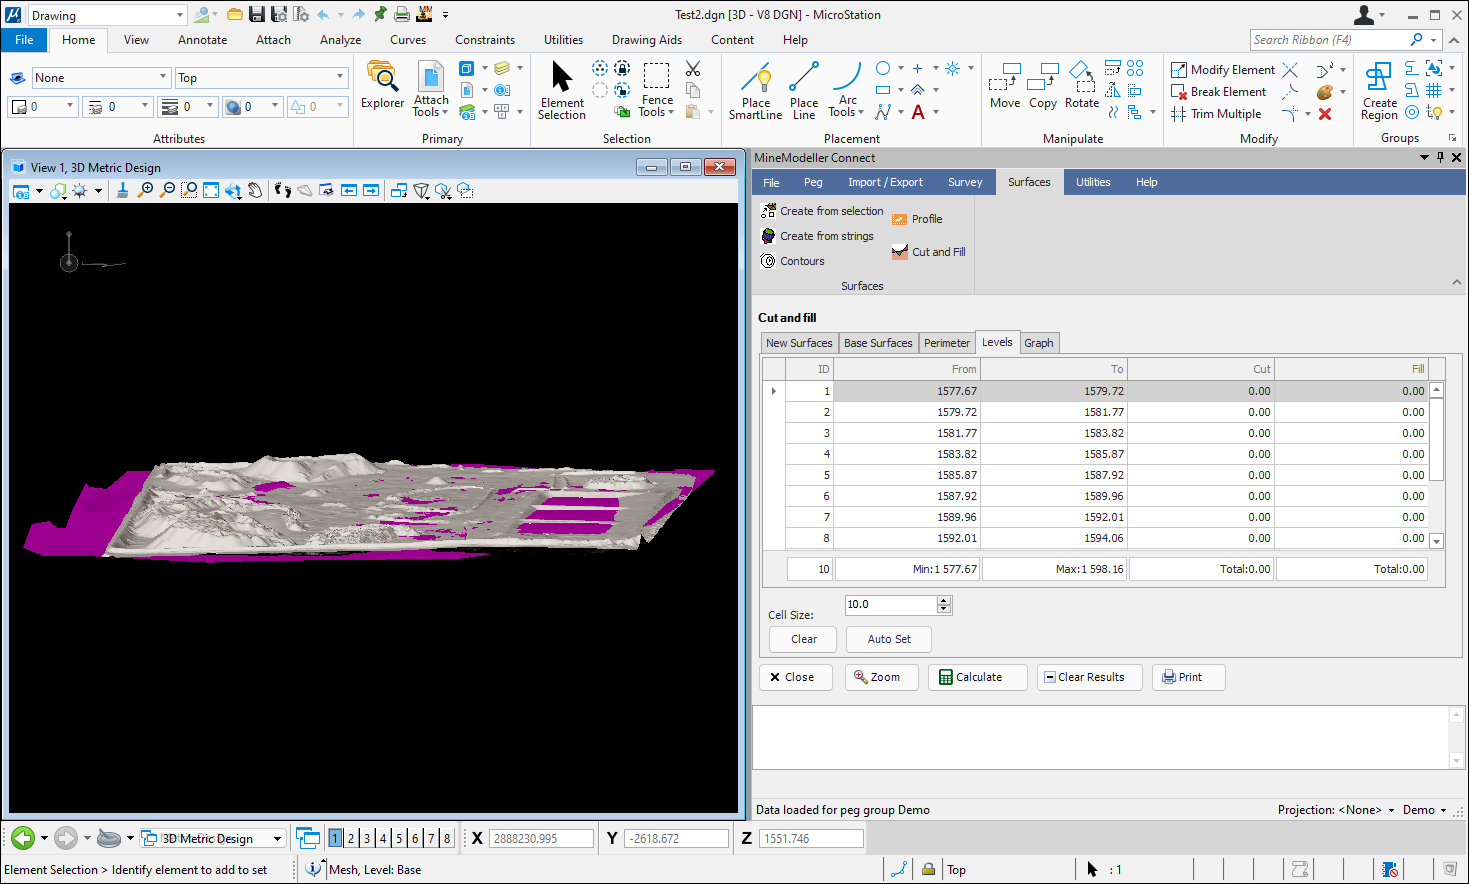Image resolution: width=1469 pixels, height=884 pixels.
Task: Click Fit View in View 1 toolbar
Action: coord(211,190)
